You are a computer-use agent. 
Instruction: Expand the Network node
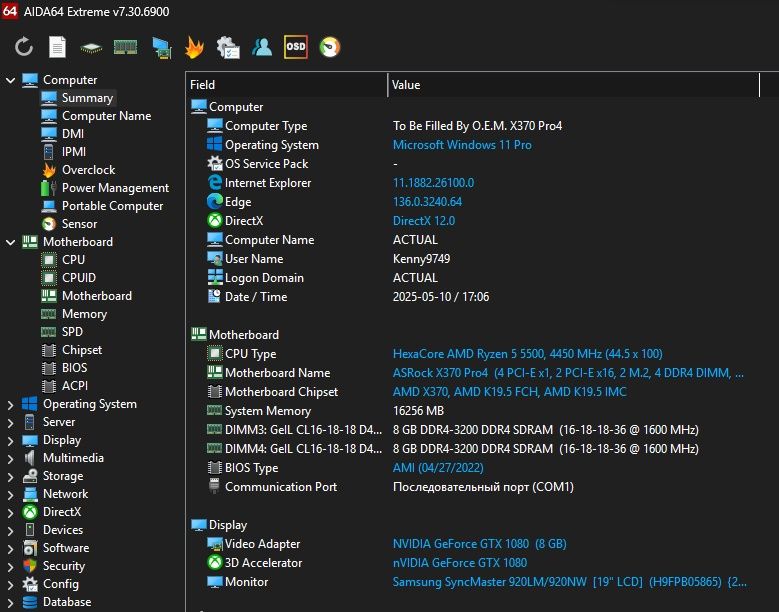(x=10, y=495)
